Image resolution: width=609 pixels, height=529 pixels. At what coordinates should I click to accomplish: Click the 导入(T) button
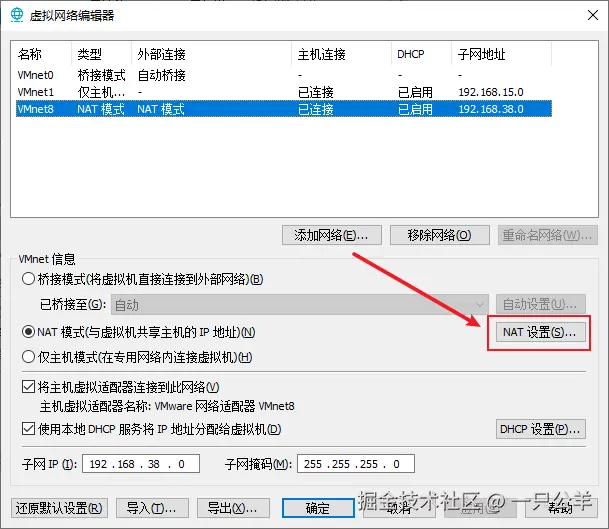click(152, 508)
